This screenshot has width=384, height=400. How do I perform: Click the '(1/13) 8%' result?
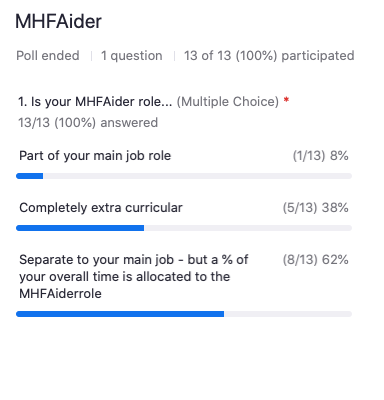tap(321, 156)
